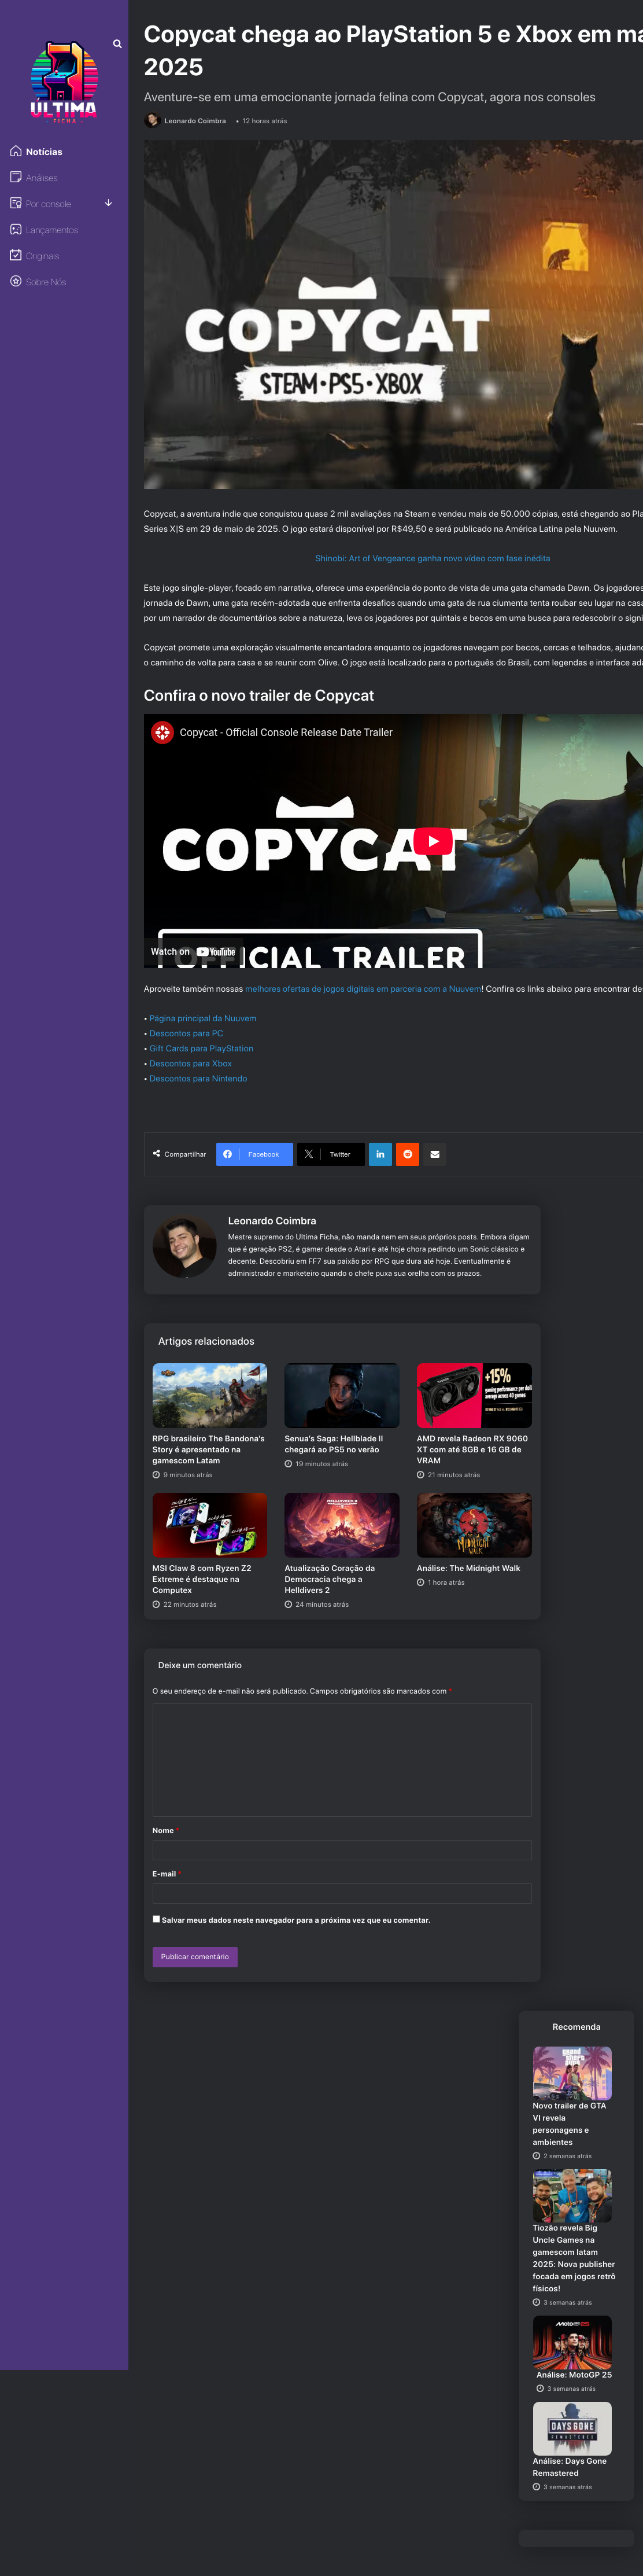Click the Sobre Nós sidebar icon
The width and height of the screenshot is (643, 2576).
[x=16, y=281]
